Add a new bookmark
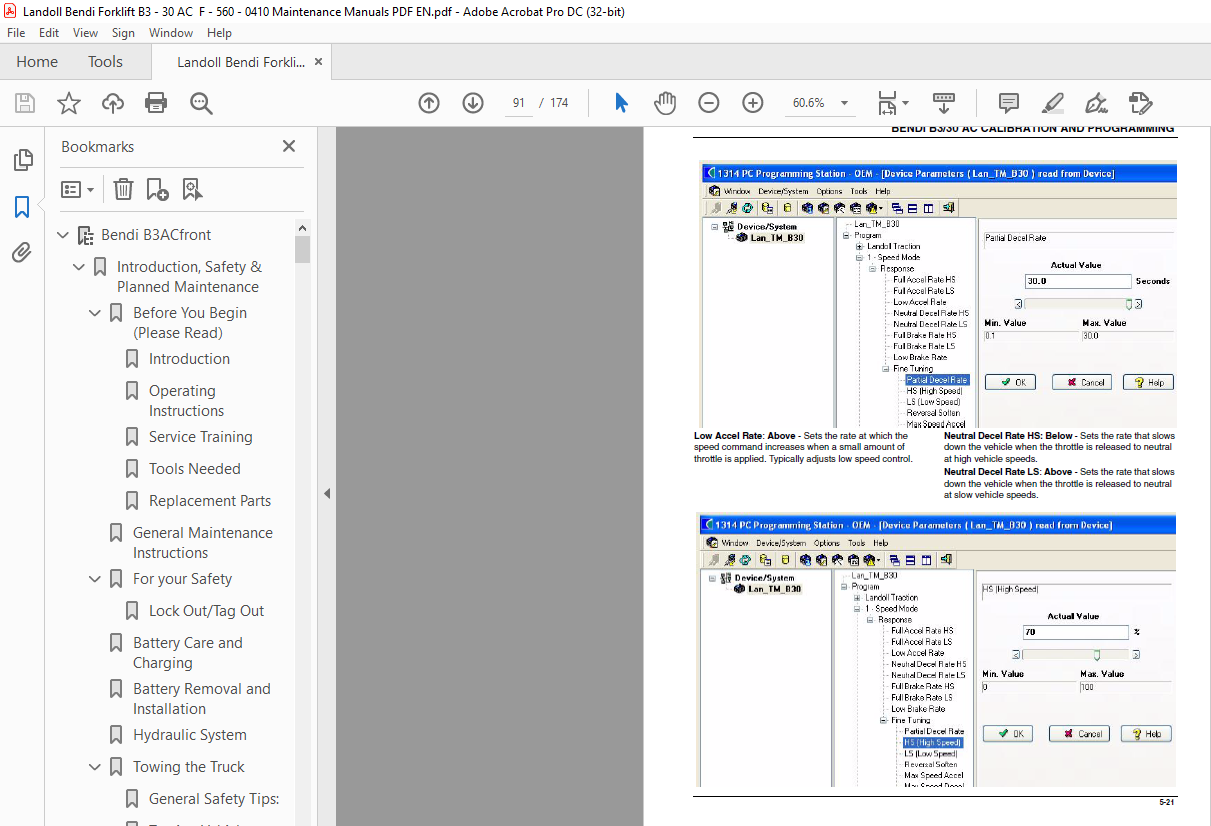 point(157,189)
